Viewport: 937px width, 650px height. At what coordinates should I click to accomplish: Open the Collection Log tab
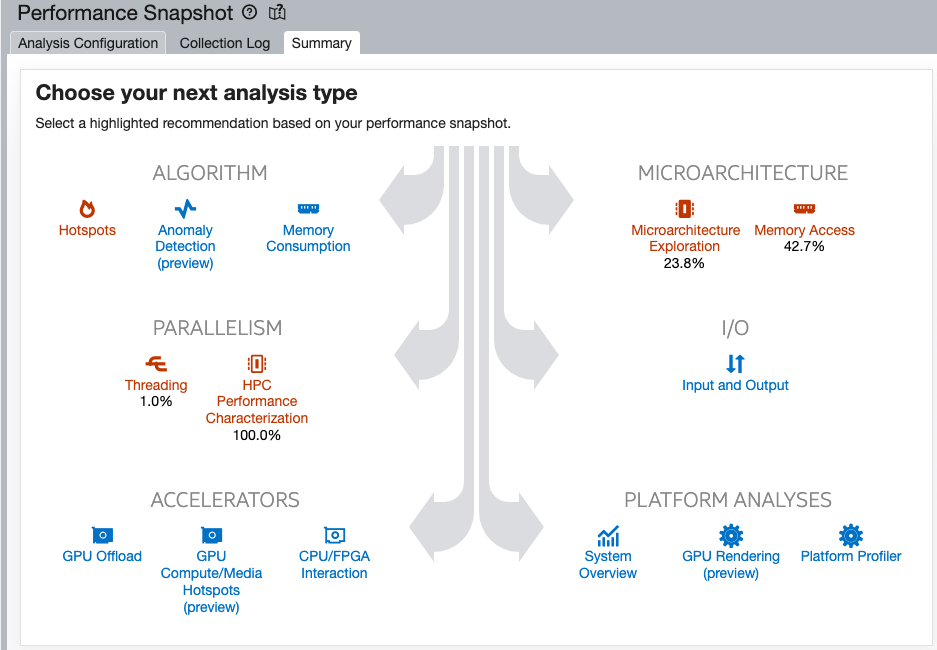(225, 43)
